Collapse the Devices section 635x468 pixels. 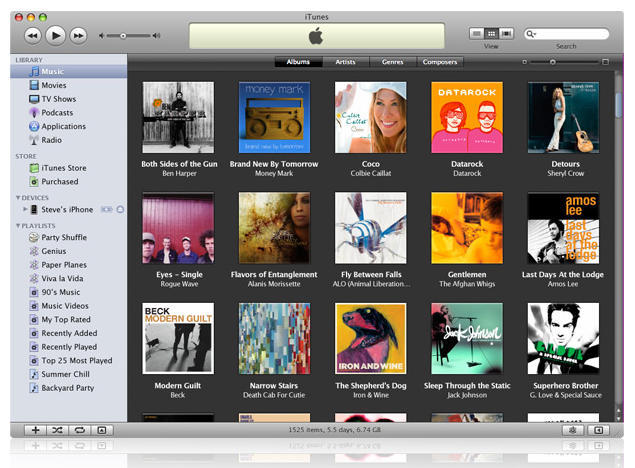[x=18, y=198]
